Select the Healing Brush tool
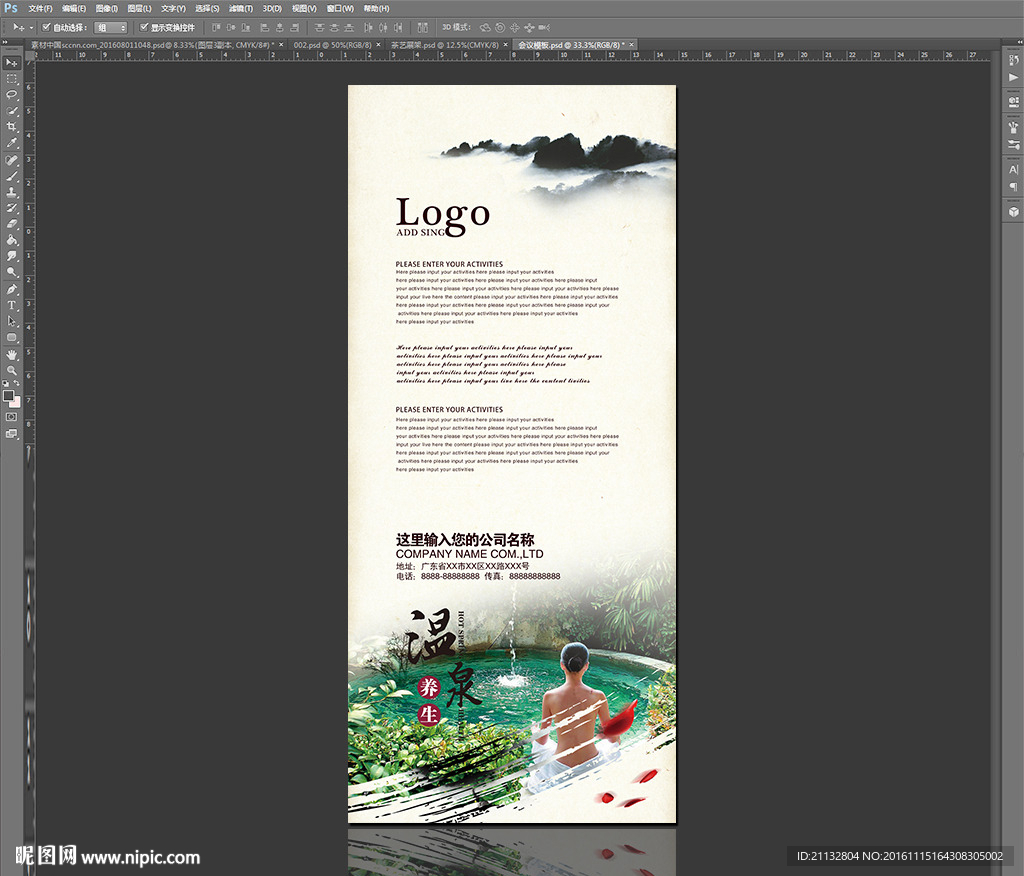Image resolution: width=1024 pixels, height=876 pixels. [12, 160]
